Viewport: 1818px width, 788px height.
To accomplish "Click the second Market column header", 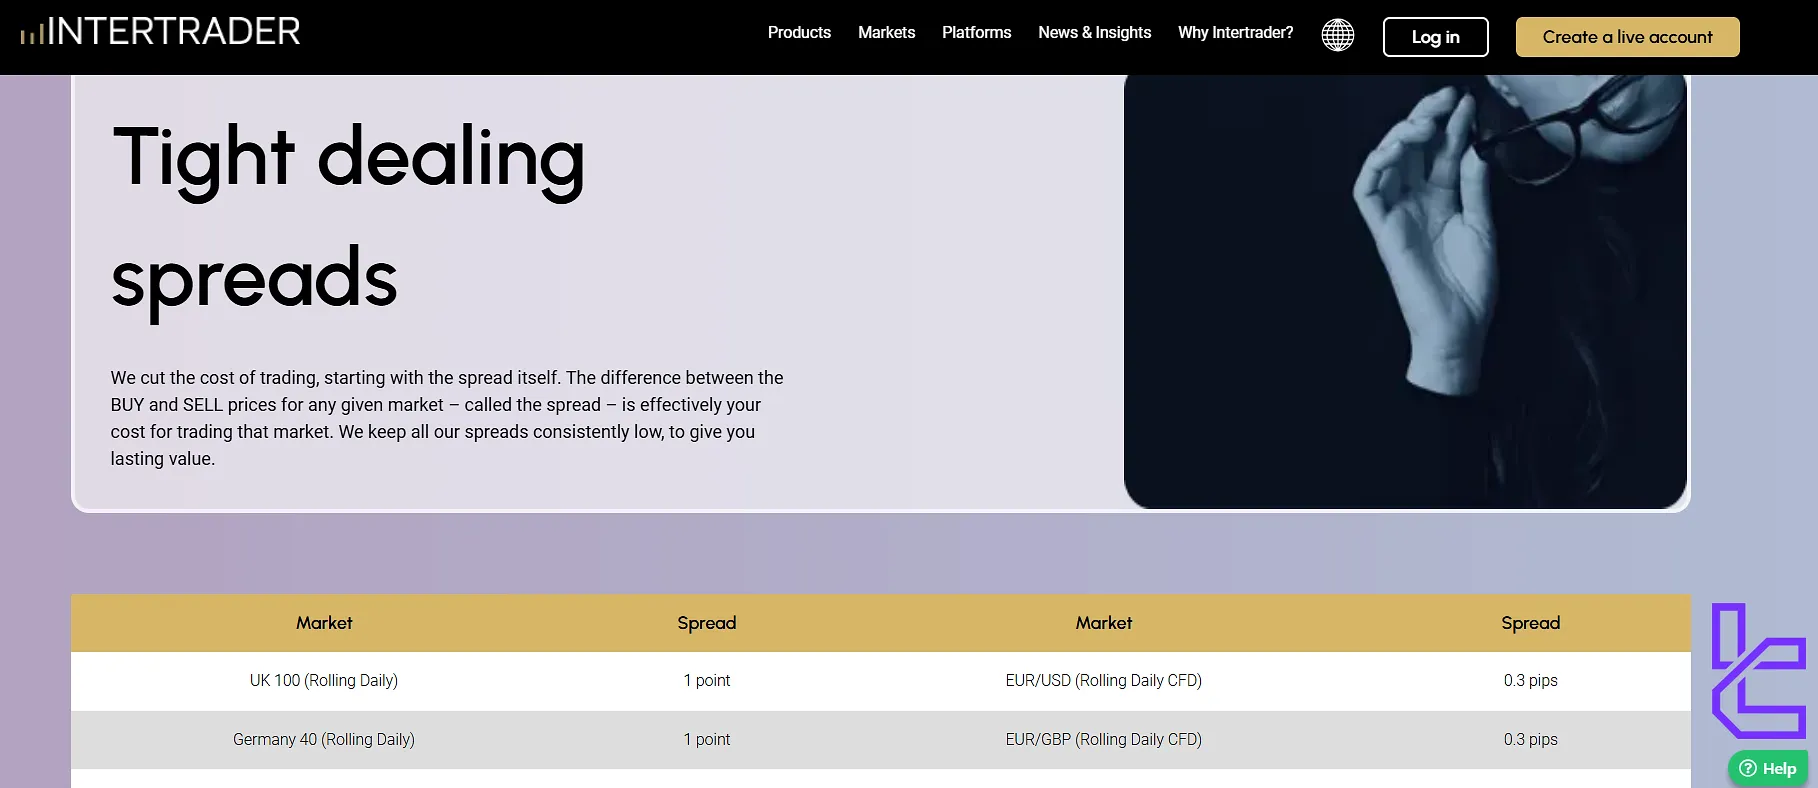I will 1104,623.
